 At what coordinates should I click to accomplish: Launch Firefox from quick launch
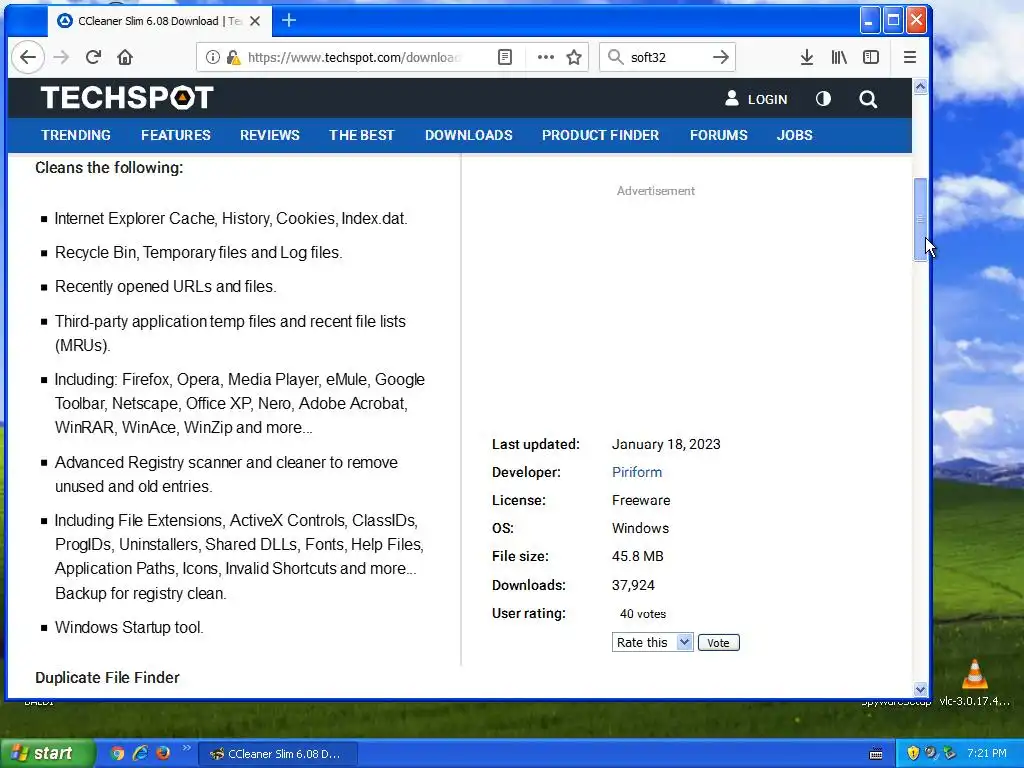coord(163,753)
